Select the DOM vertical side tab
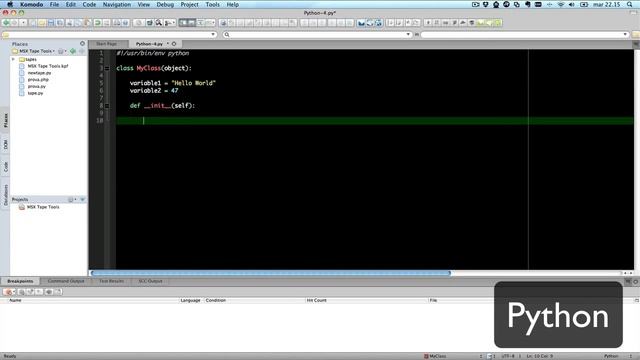640x360 pixels. pyautogui.click(x=5, y=144)
